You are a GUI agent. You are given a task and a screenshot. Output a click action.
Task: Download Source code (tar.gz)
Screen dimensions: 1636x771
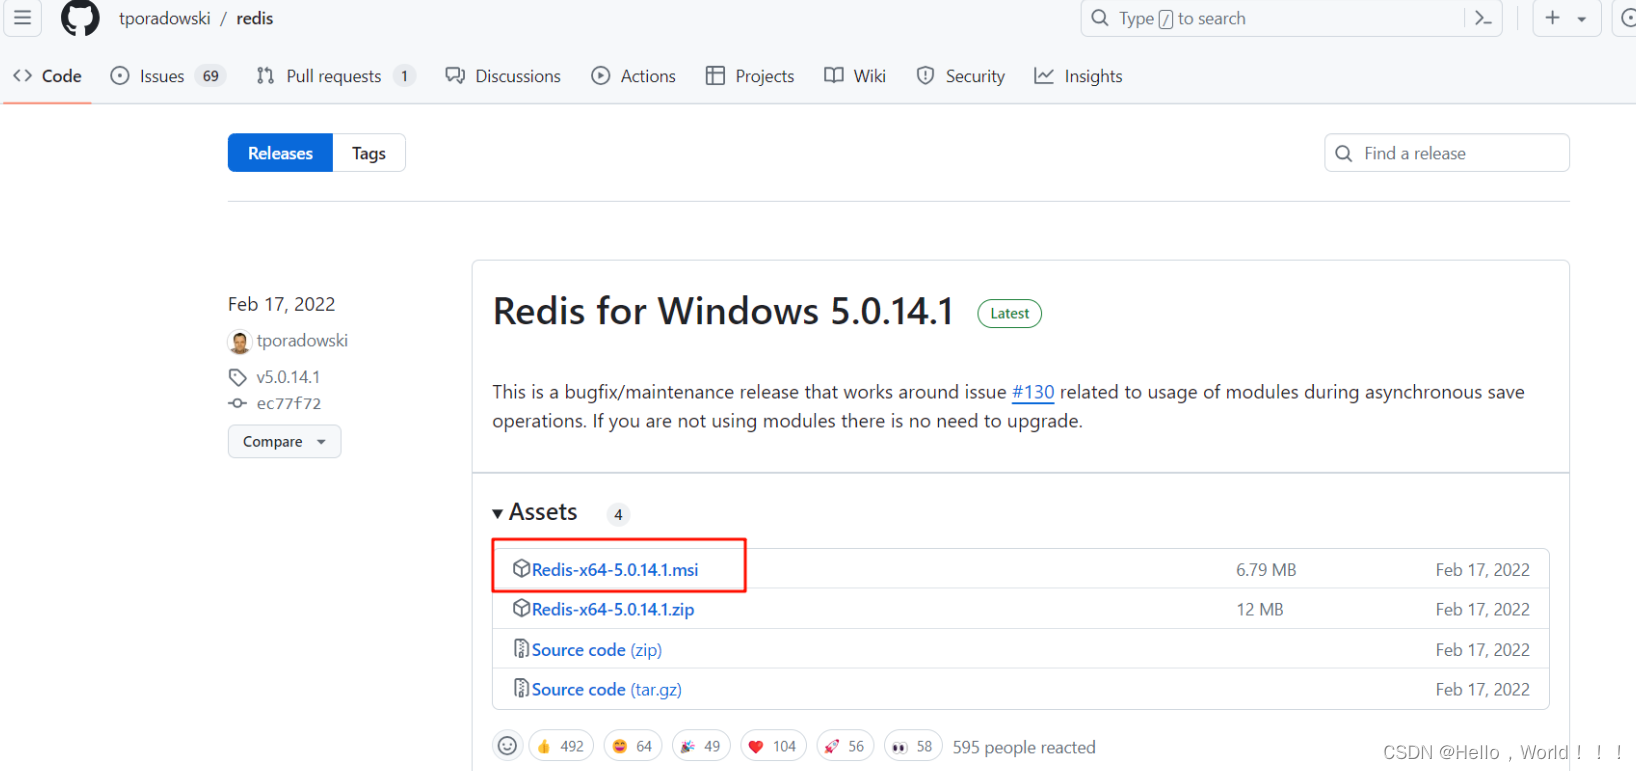point(607,690)
